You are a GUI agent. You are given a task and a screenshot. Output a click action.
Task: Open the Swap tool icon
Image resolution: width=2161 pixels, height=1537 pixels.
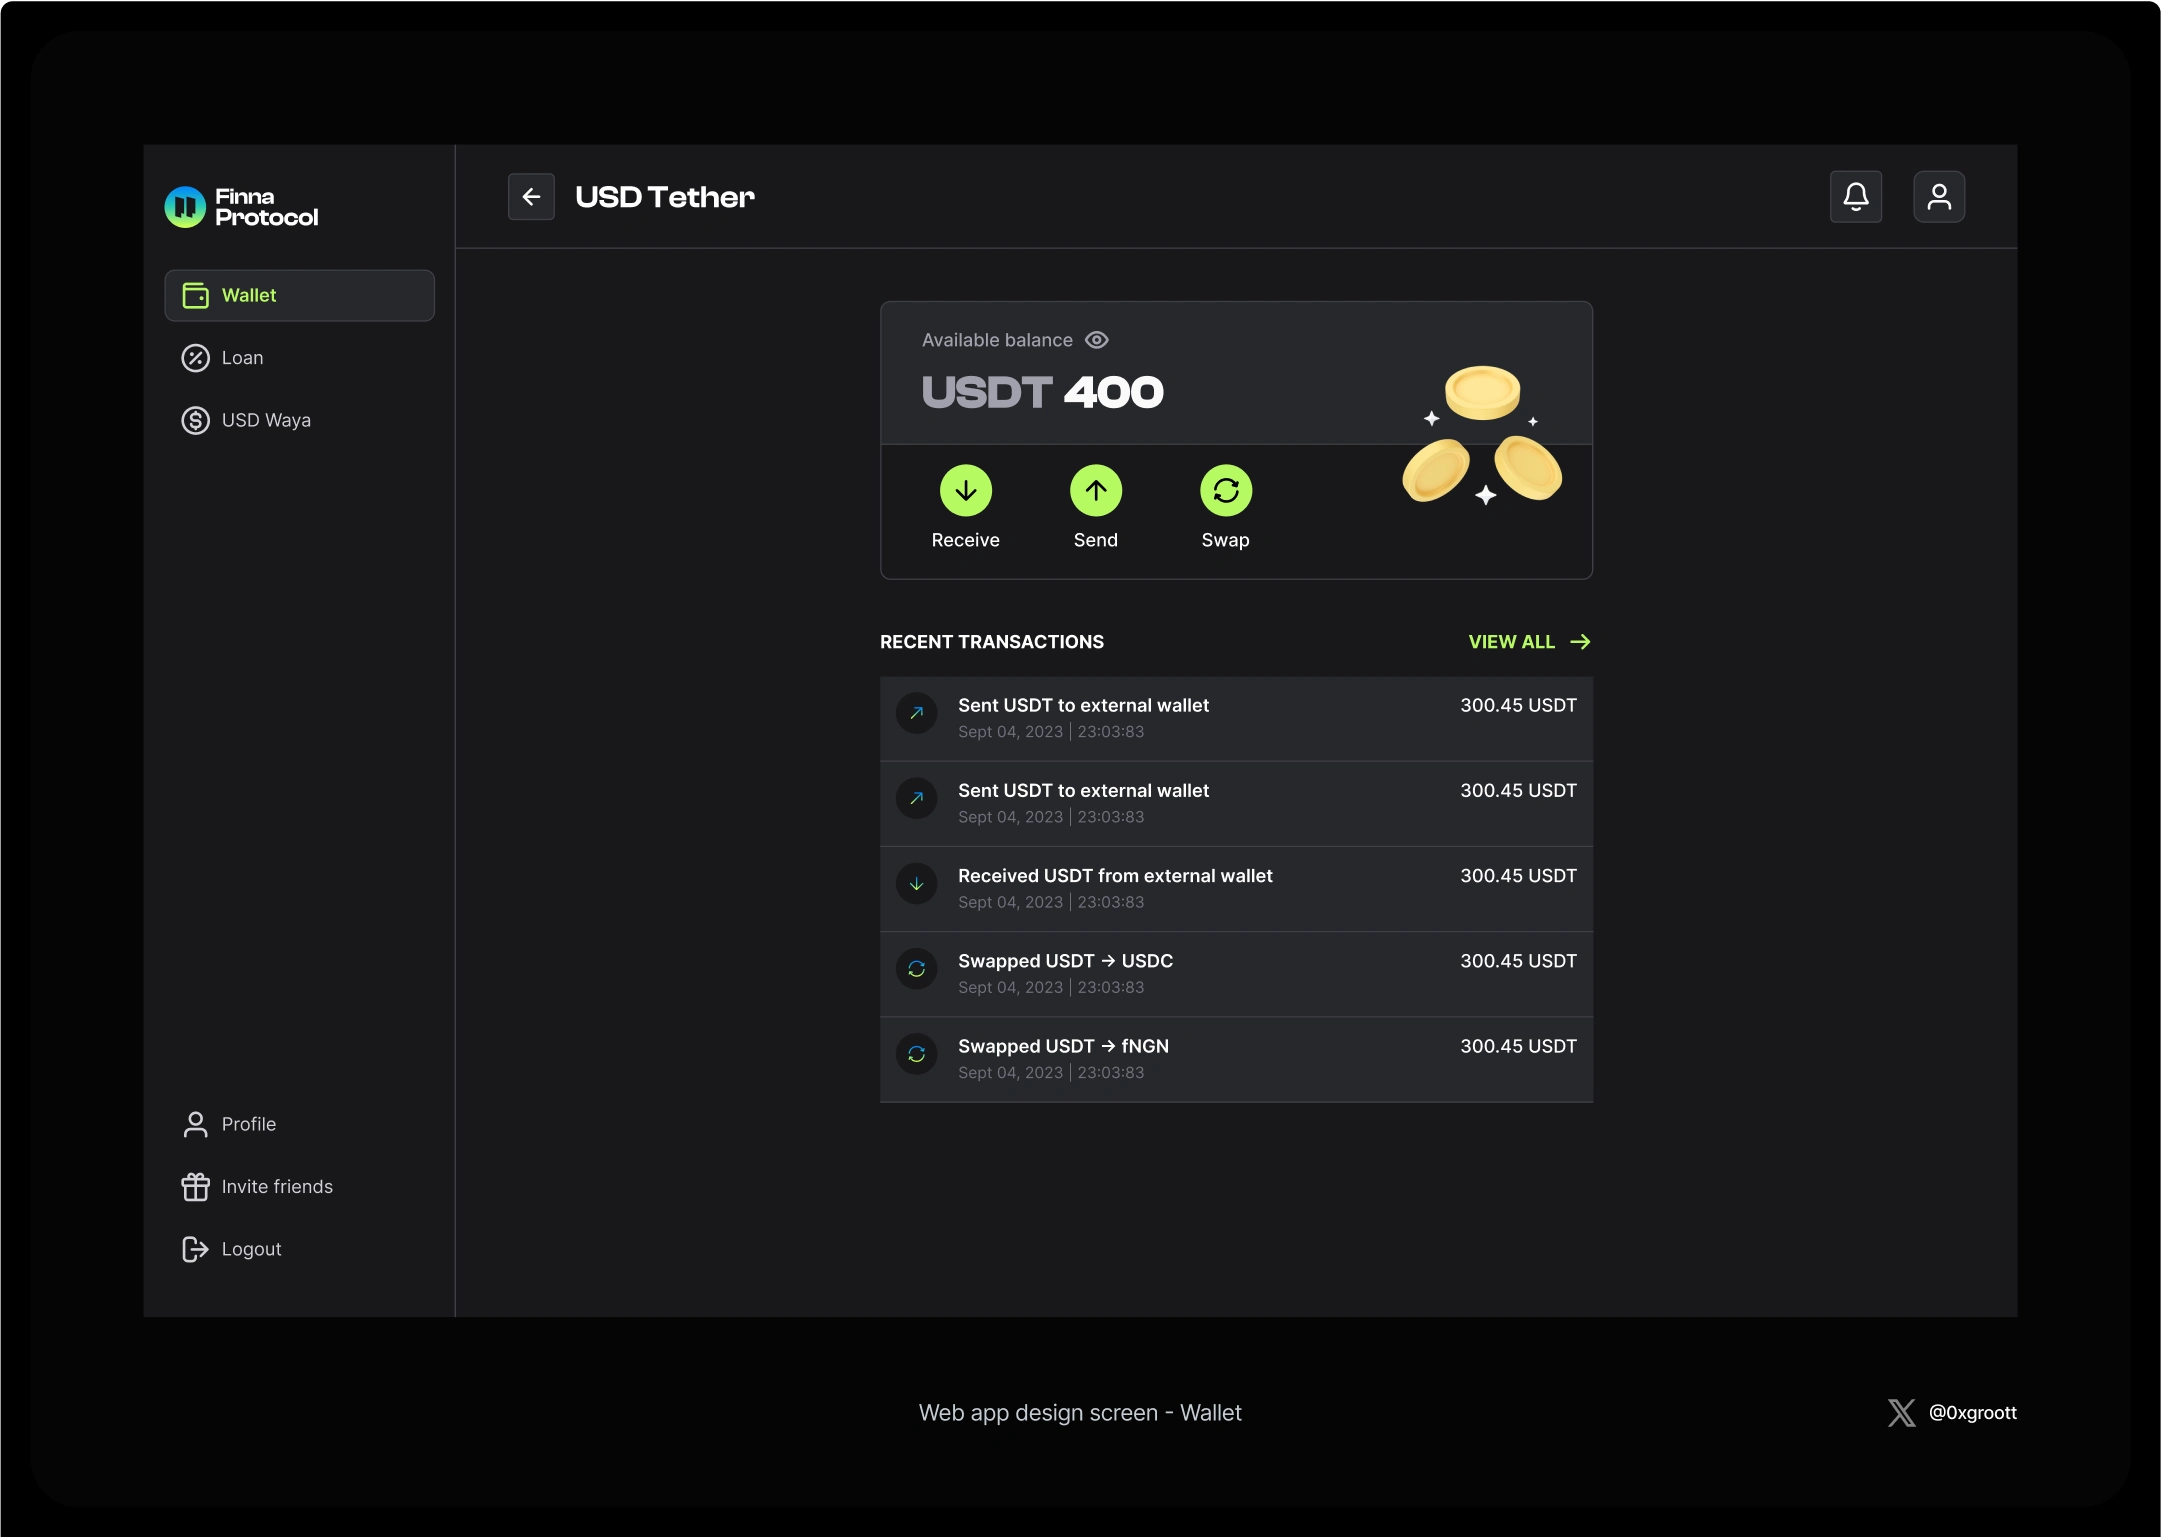[1227, 491]
